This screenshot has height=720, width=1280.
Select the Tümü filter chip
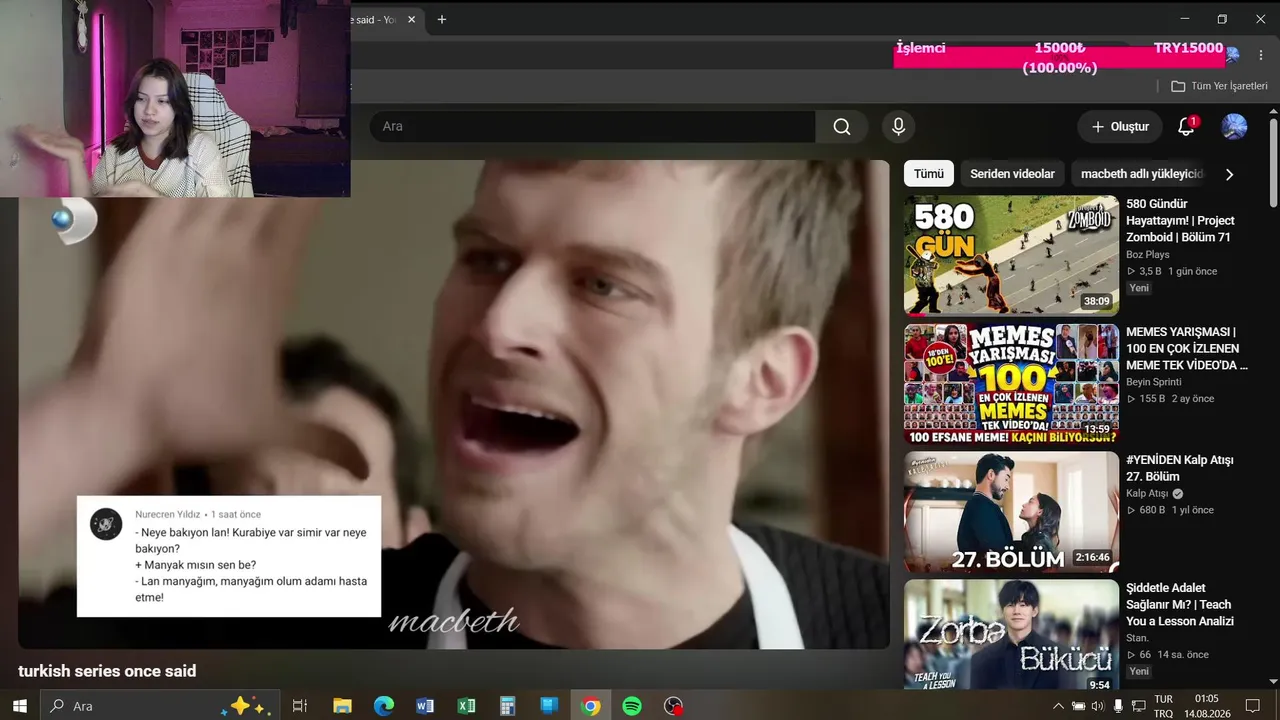tap(928, 174)
